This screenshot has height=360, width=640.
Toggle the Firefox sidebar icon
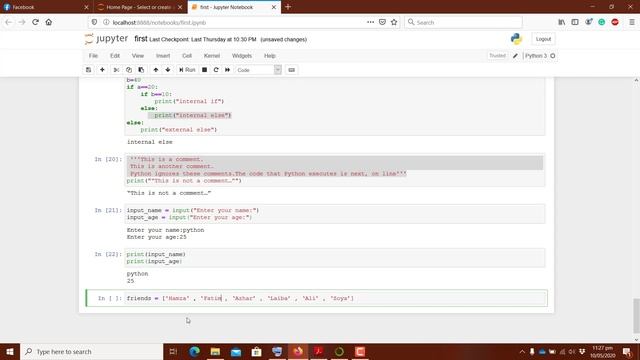tap(575, 22)
